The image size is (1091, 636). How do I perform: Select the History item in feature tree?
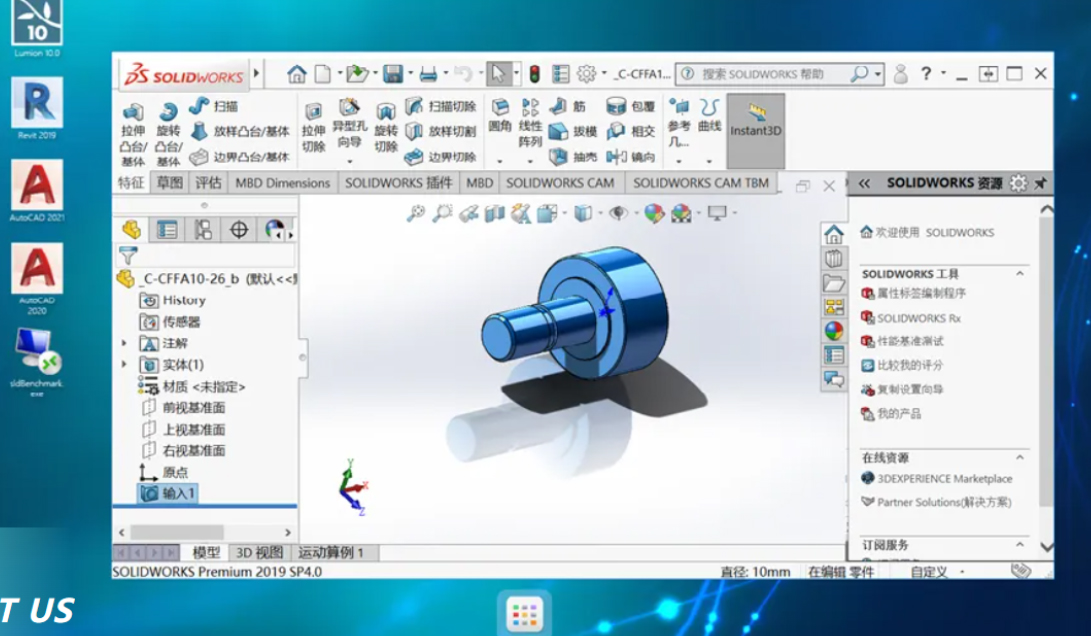point(173,300)
